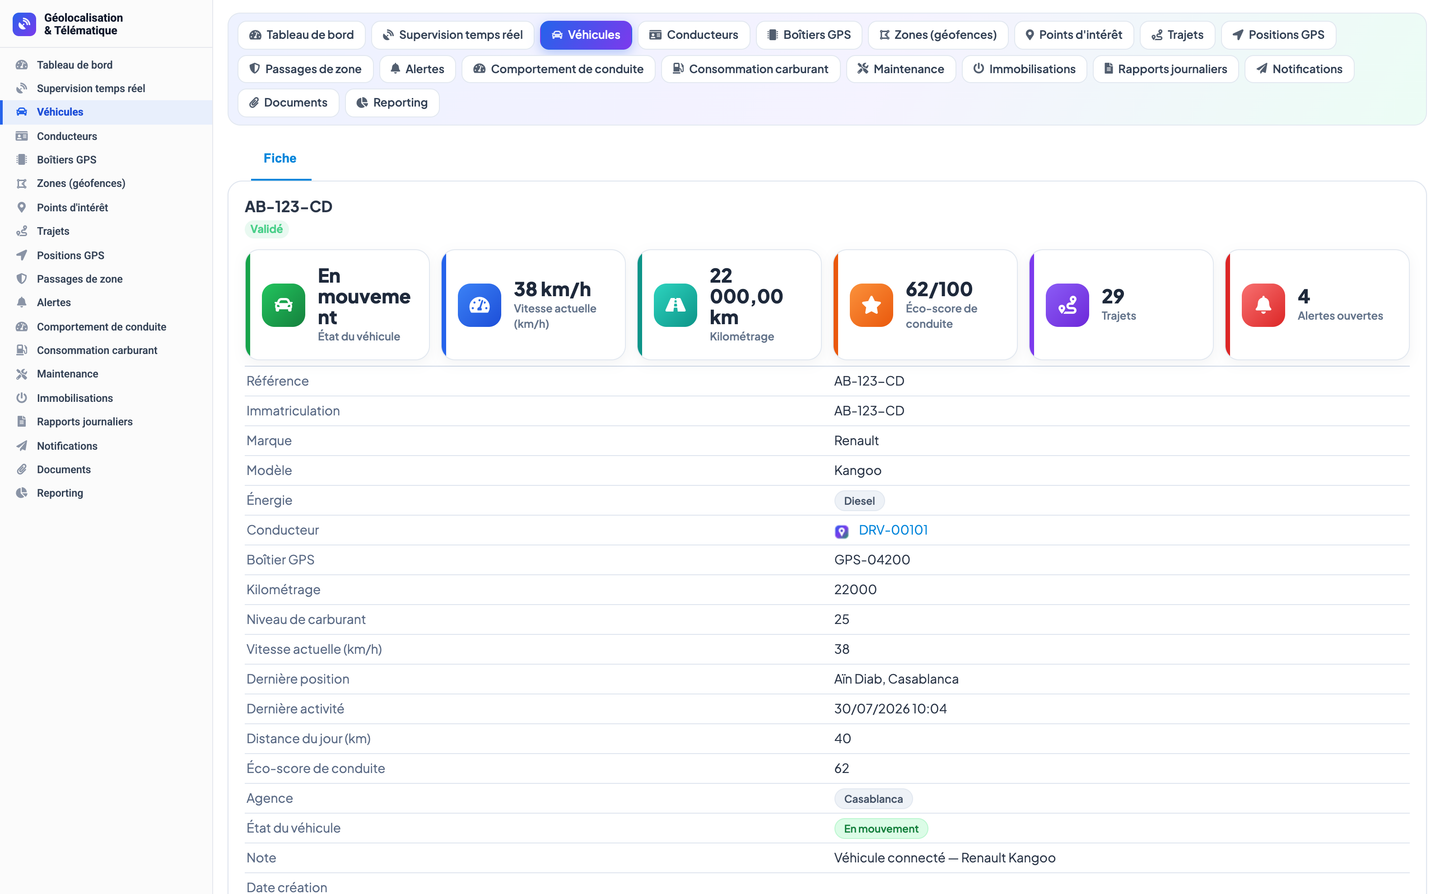This screenshot has width=1445, height=894.
Task: Select the Véhicules top tab
Action: tap(586, 35)
